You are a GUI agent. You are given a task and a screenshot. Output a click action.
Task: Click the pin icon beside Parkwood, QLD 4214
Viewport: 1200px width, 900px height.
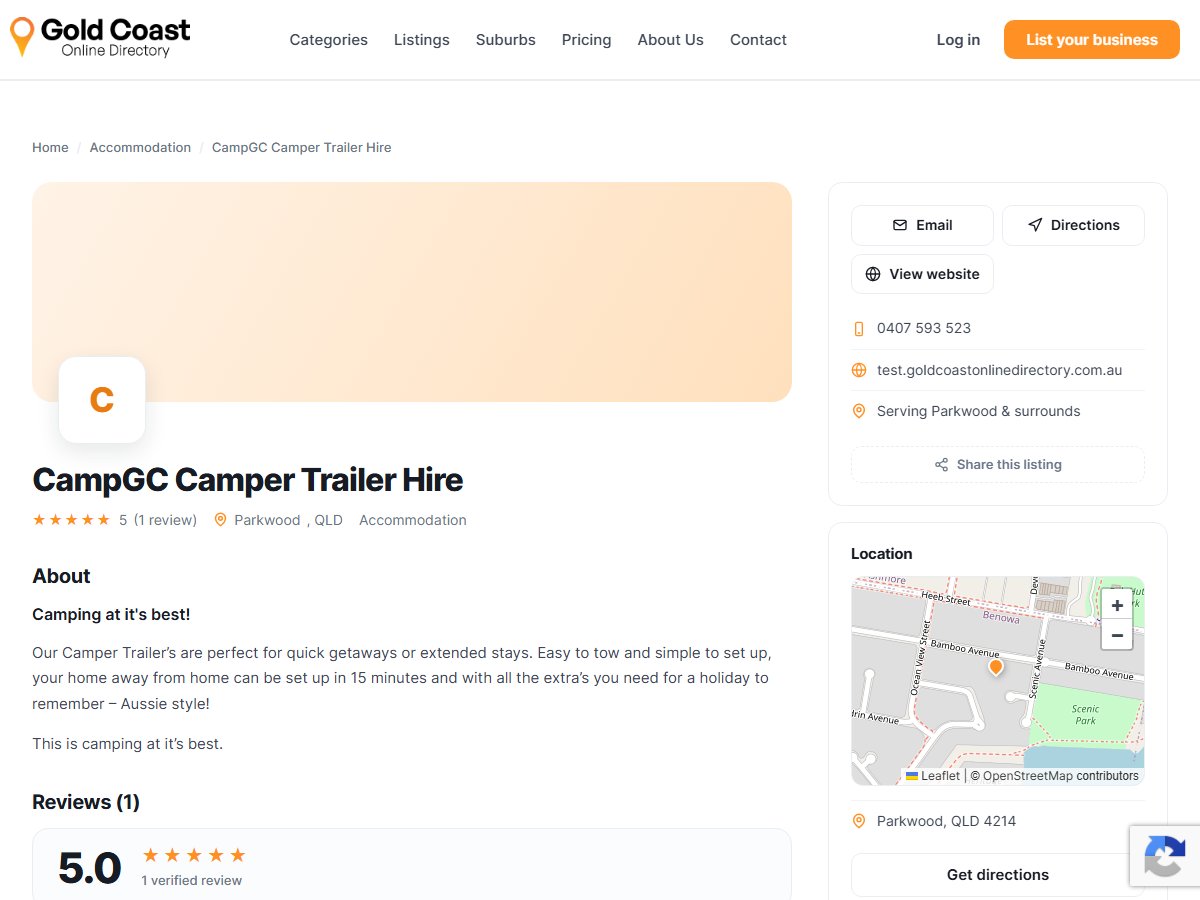click(858, 821)
